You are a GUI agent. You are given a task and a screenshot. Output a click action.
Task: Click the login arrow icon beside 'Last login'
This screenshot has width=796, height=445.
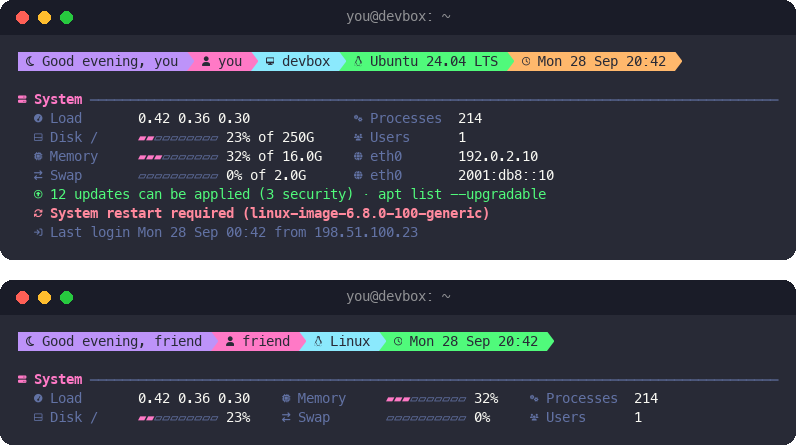click(38, 232)
